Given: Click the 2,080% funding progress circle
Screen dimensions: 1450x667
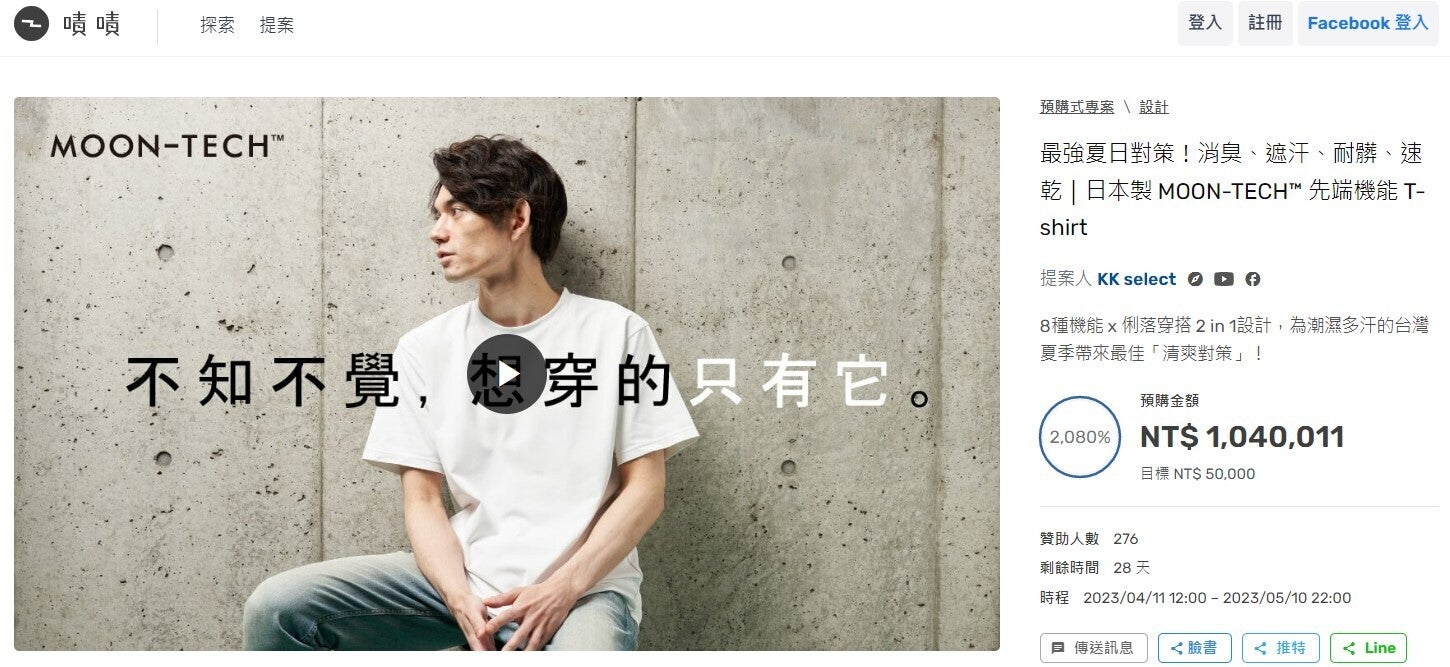Looking at the screenshot, I should point(1080,437).
